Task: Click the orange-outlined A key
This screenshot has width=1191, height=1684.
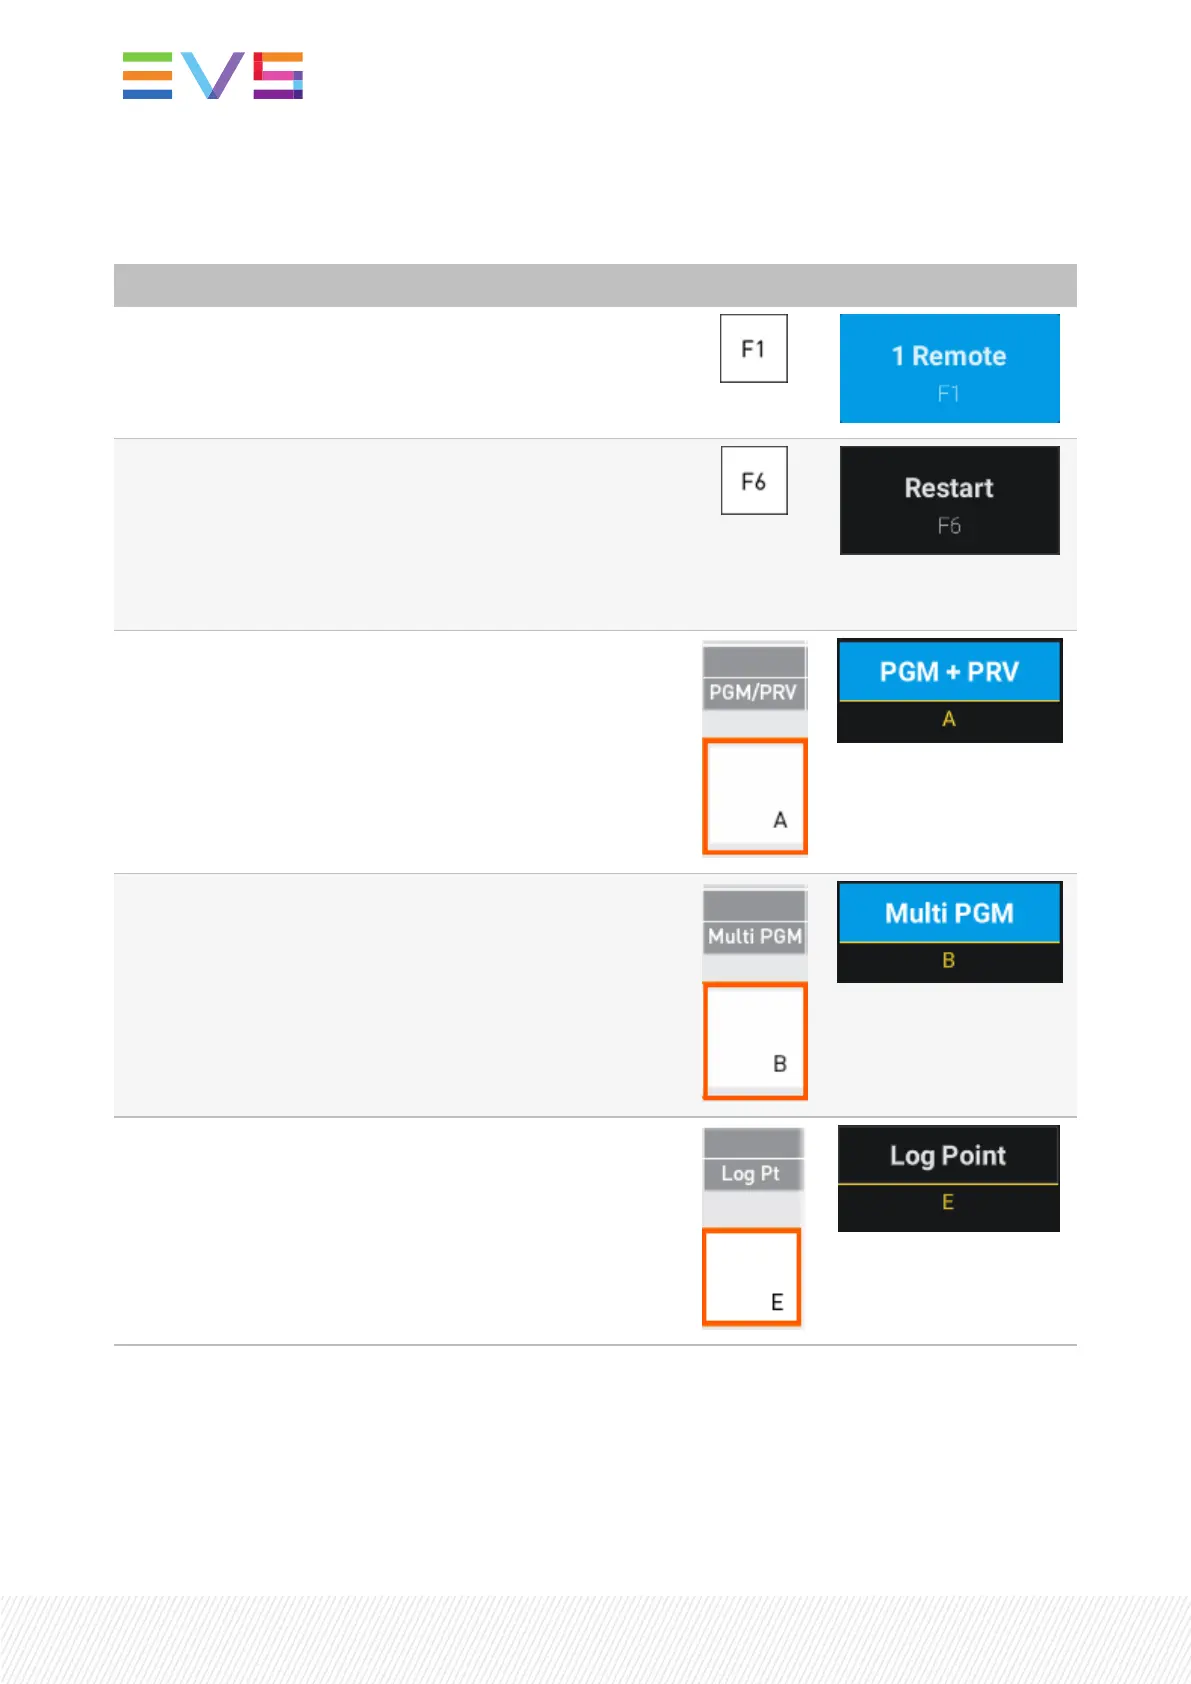Action: pyautogui.click(x=755, y=797)
